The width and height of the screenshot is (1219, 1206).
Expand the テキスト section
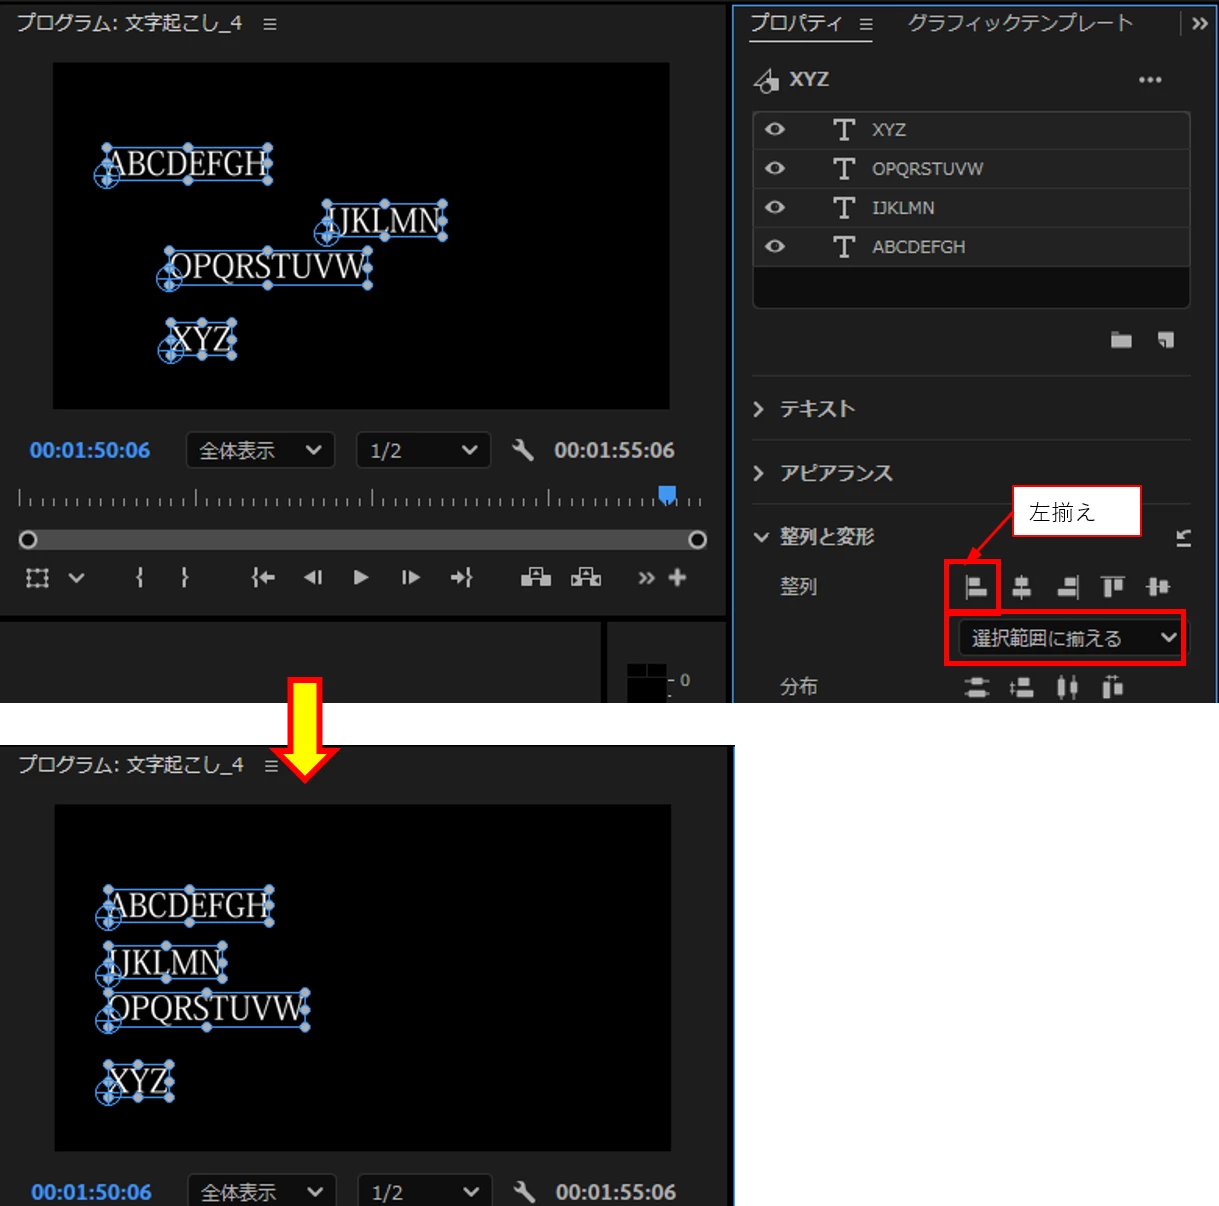[x=759, y=409]
